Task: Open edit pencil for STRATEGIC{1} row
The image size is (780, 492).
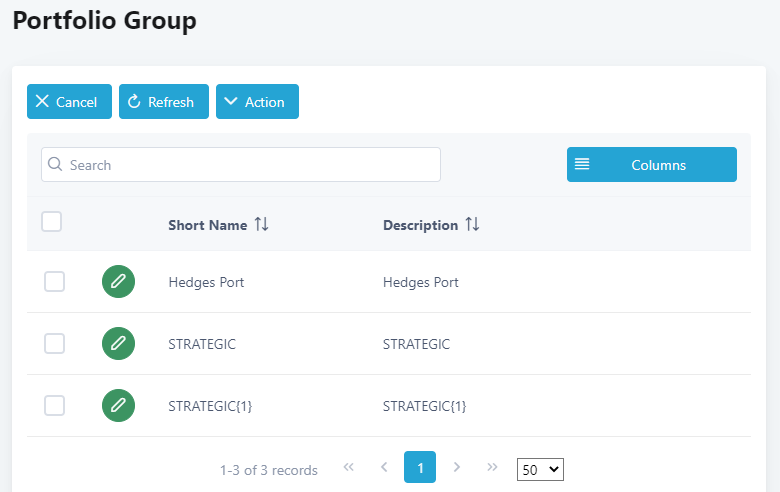Action: (118, 405)
